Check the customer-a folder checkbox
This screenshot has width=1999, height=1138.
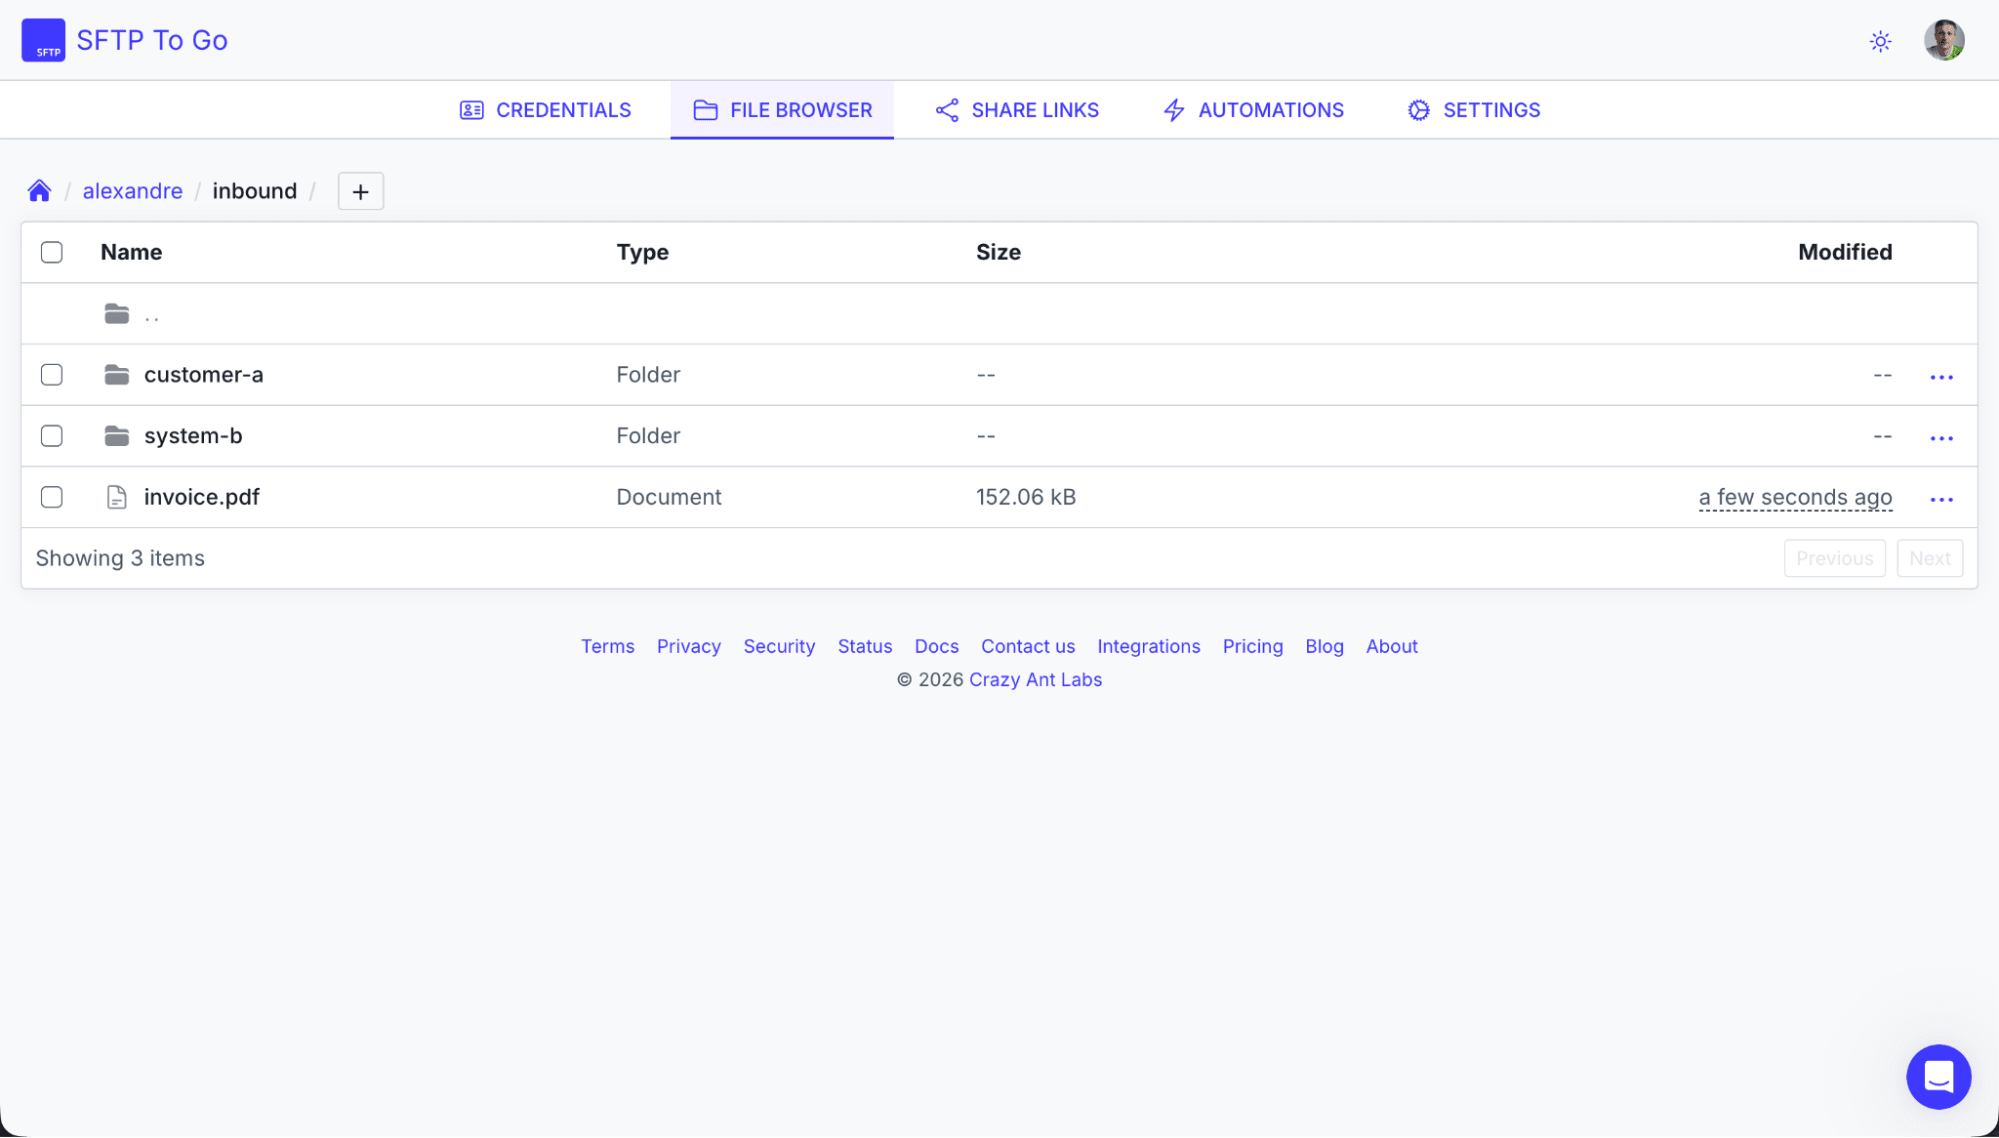point(52,375)
